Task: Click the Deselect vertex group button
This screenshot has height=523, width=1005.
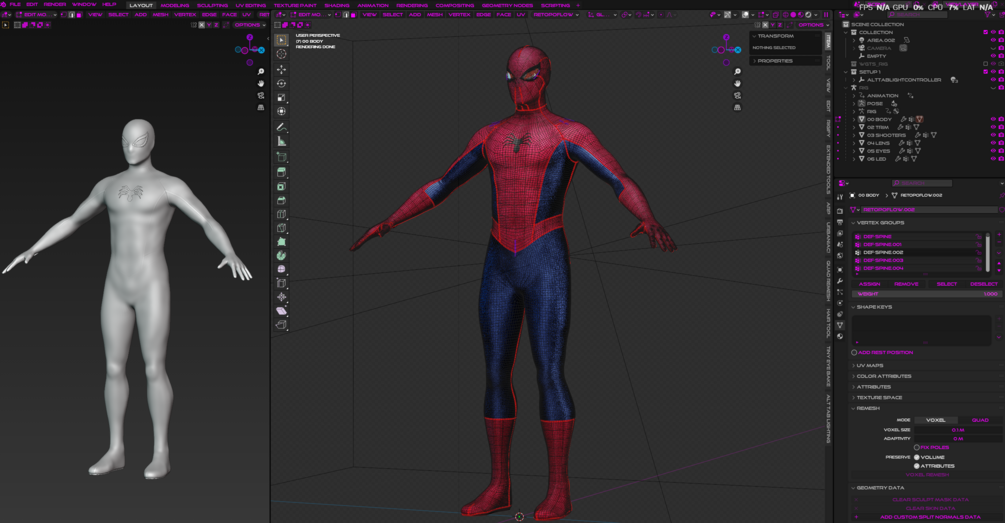Action: [x=983, y=284]
